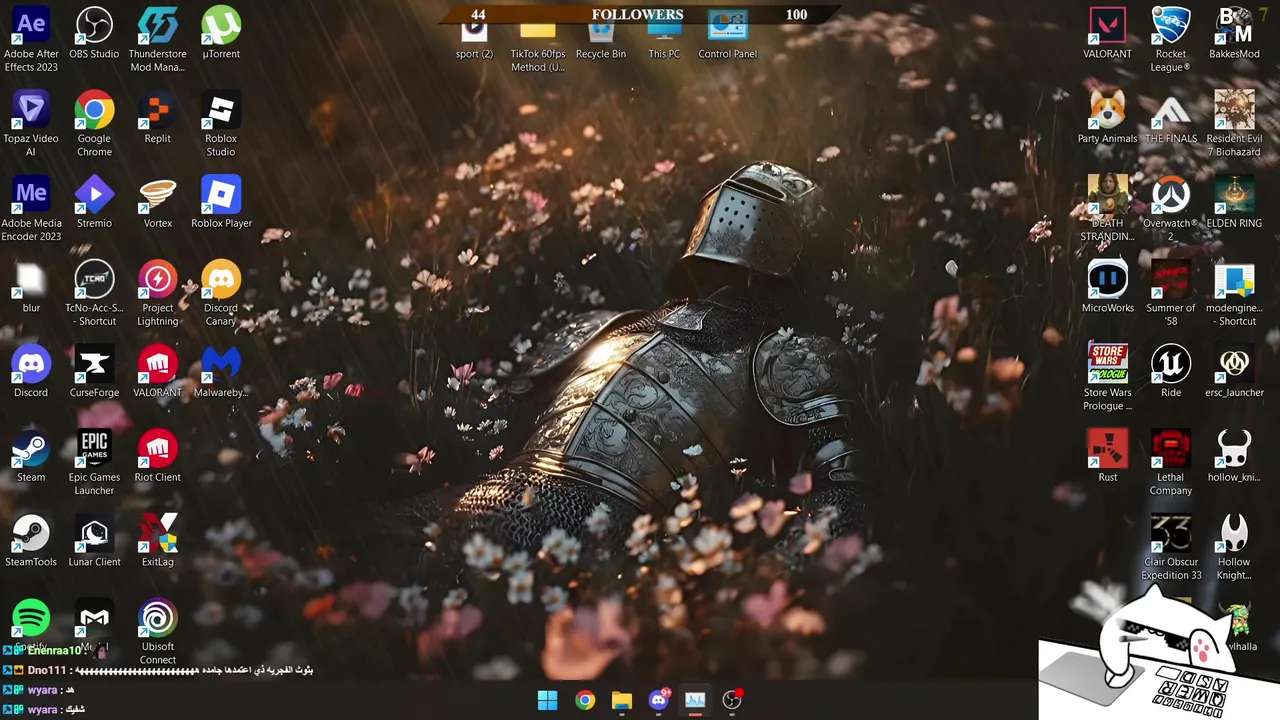The width and height of the screenshot is (1280, 720).
Task: Open the Riot Client shortcut
Action: pos(157,457)
